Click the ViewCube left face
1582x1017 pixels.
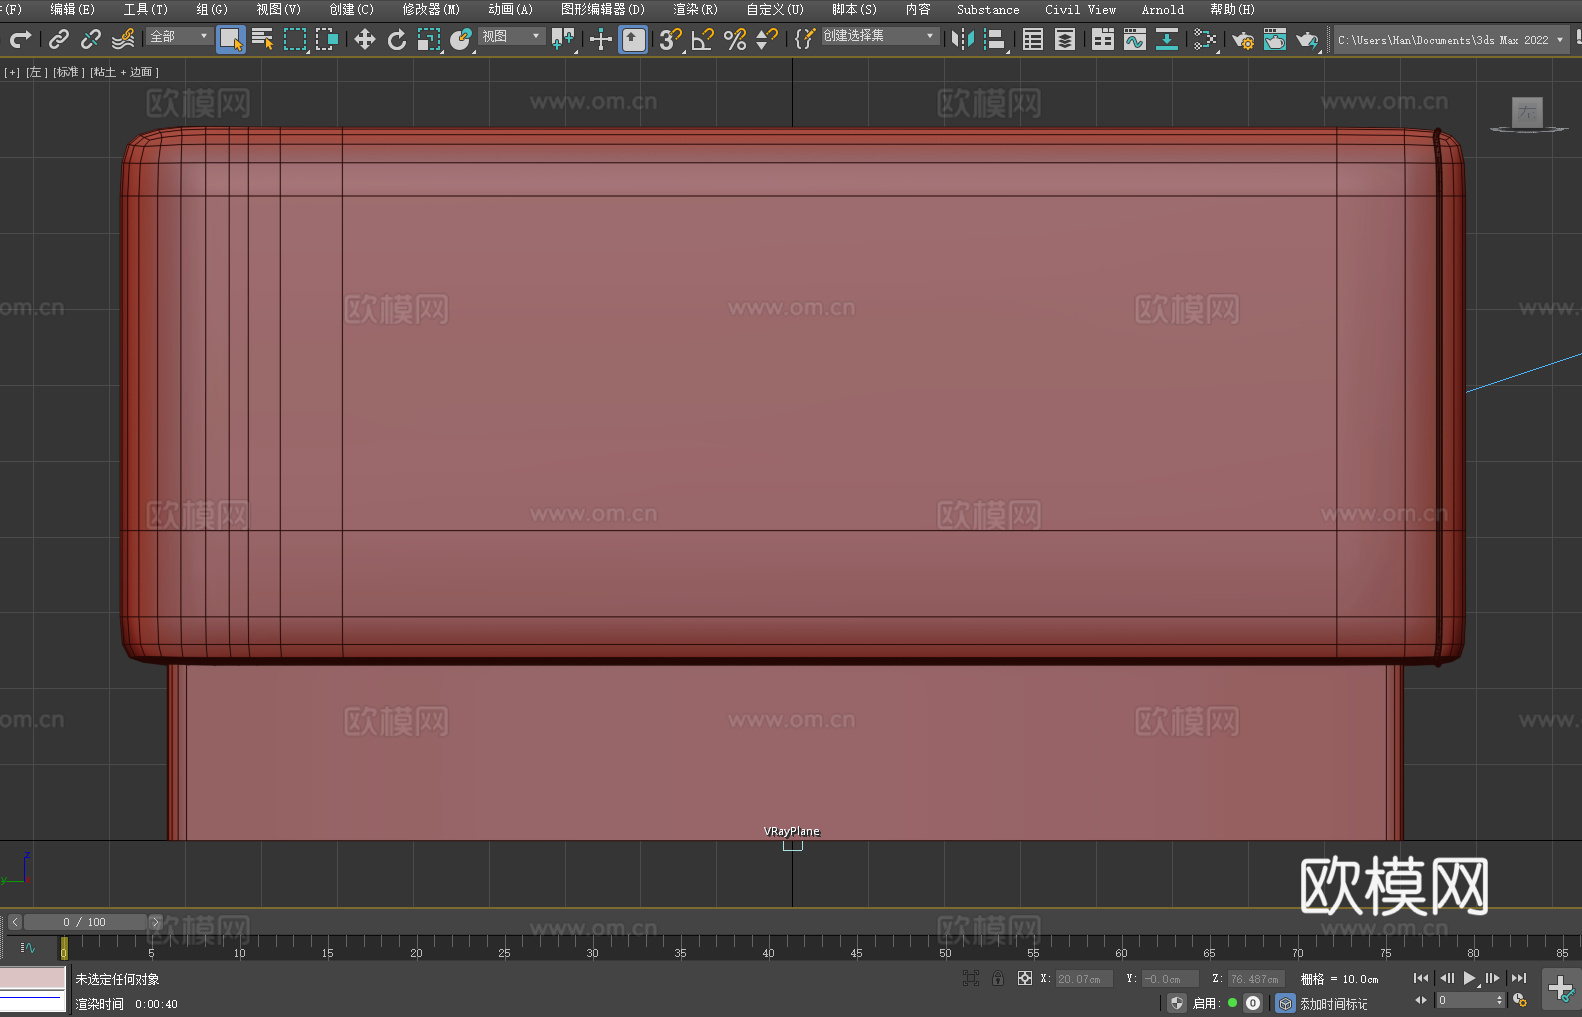1527,112
